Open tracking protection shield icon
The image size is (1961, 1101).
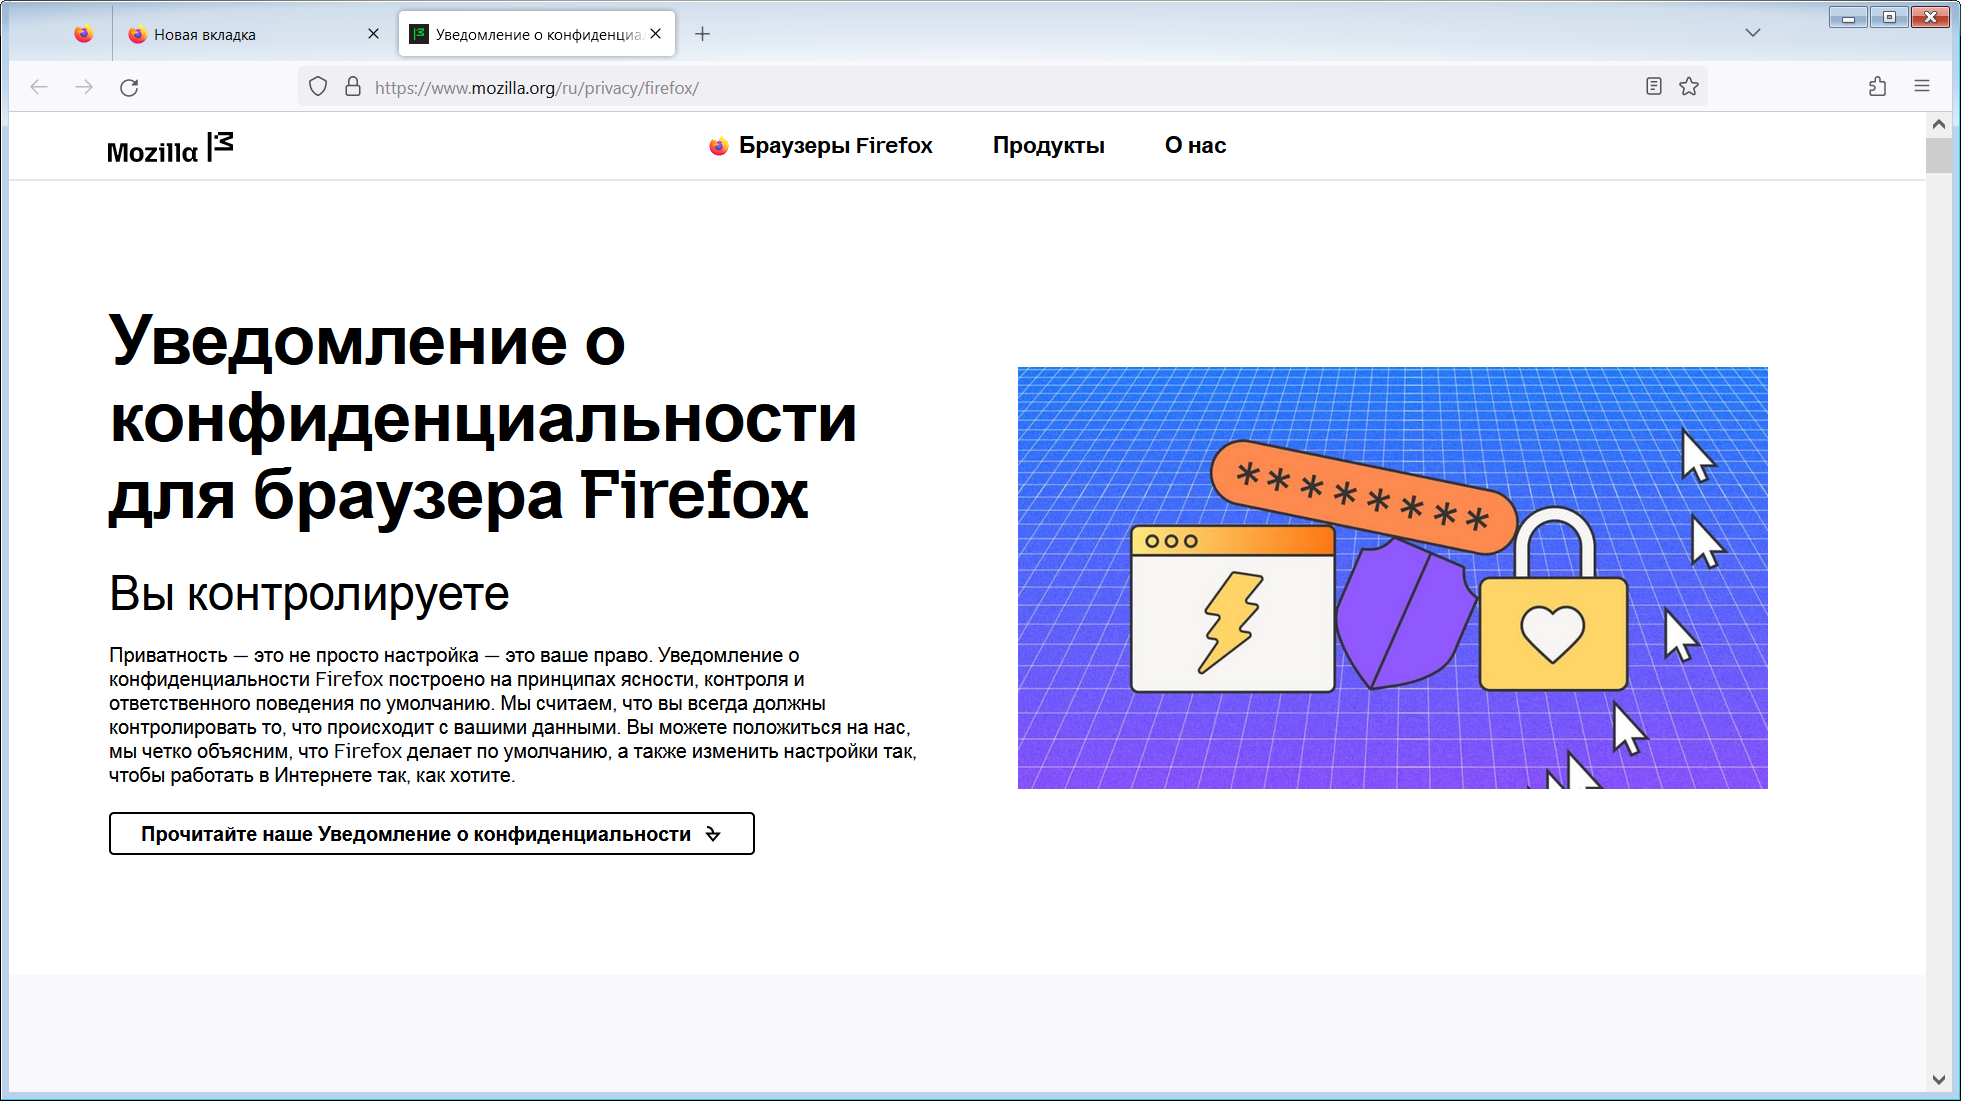(318, 87)
